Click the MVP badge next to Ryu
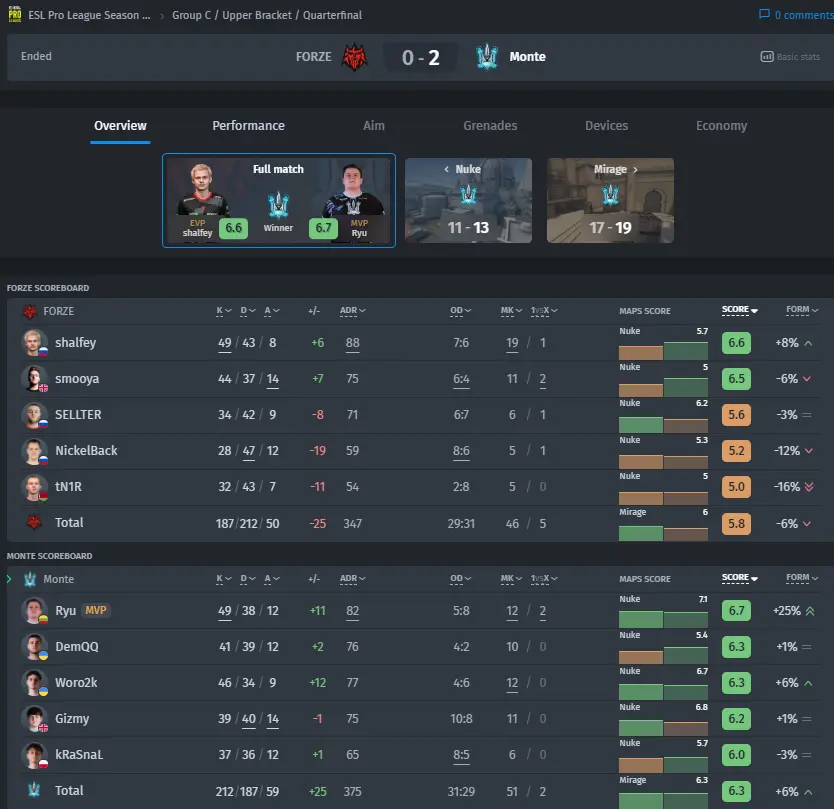The image size is (834, 809). click(x=96, y=610)
